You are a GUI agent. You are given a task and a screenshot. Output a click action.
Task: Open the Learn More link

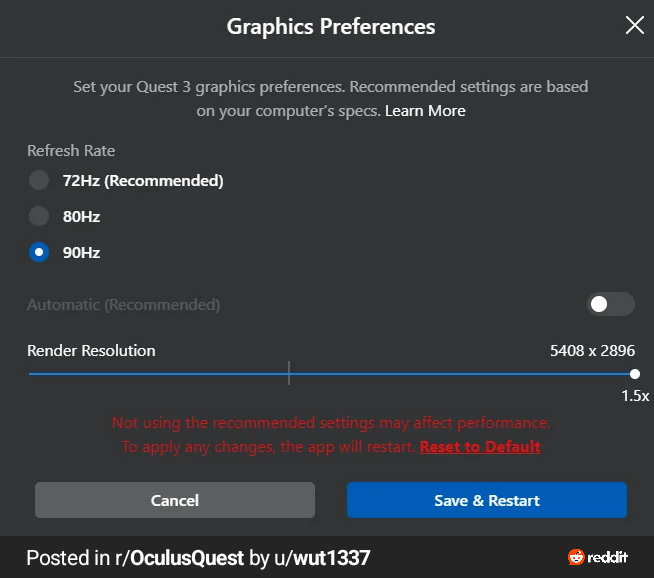coord(425,111)
